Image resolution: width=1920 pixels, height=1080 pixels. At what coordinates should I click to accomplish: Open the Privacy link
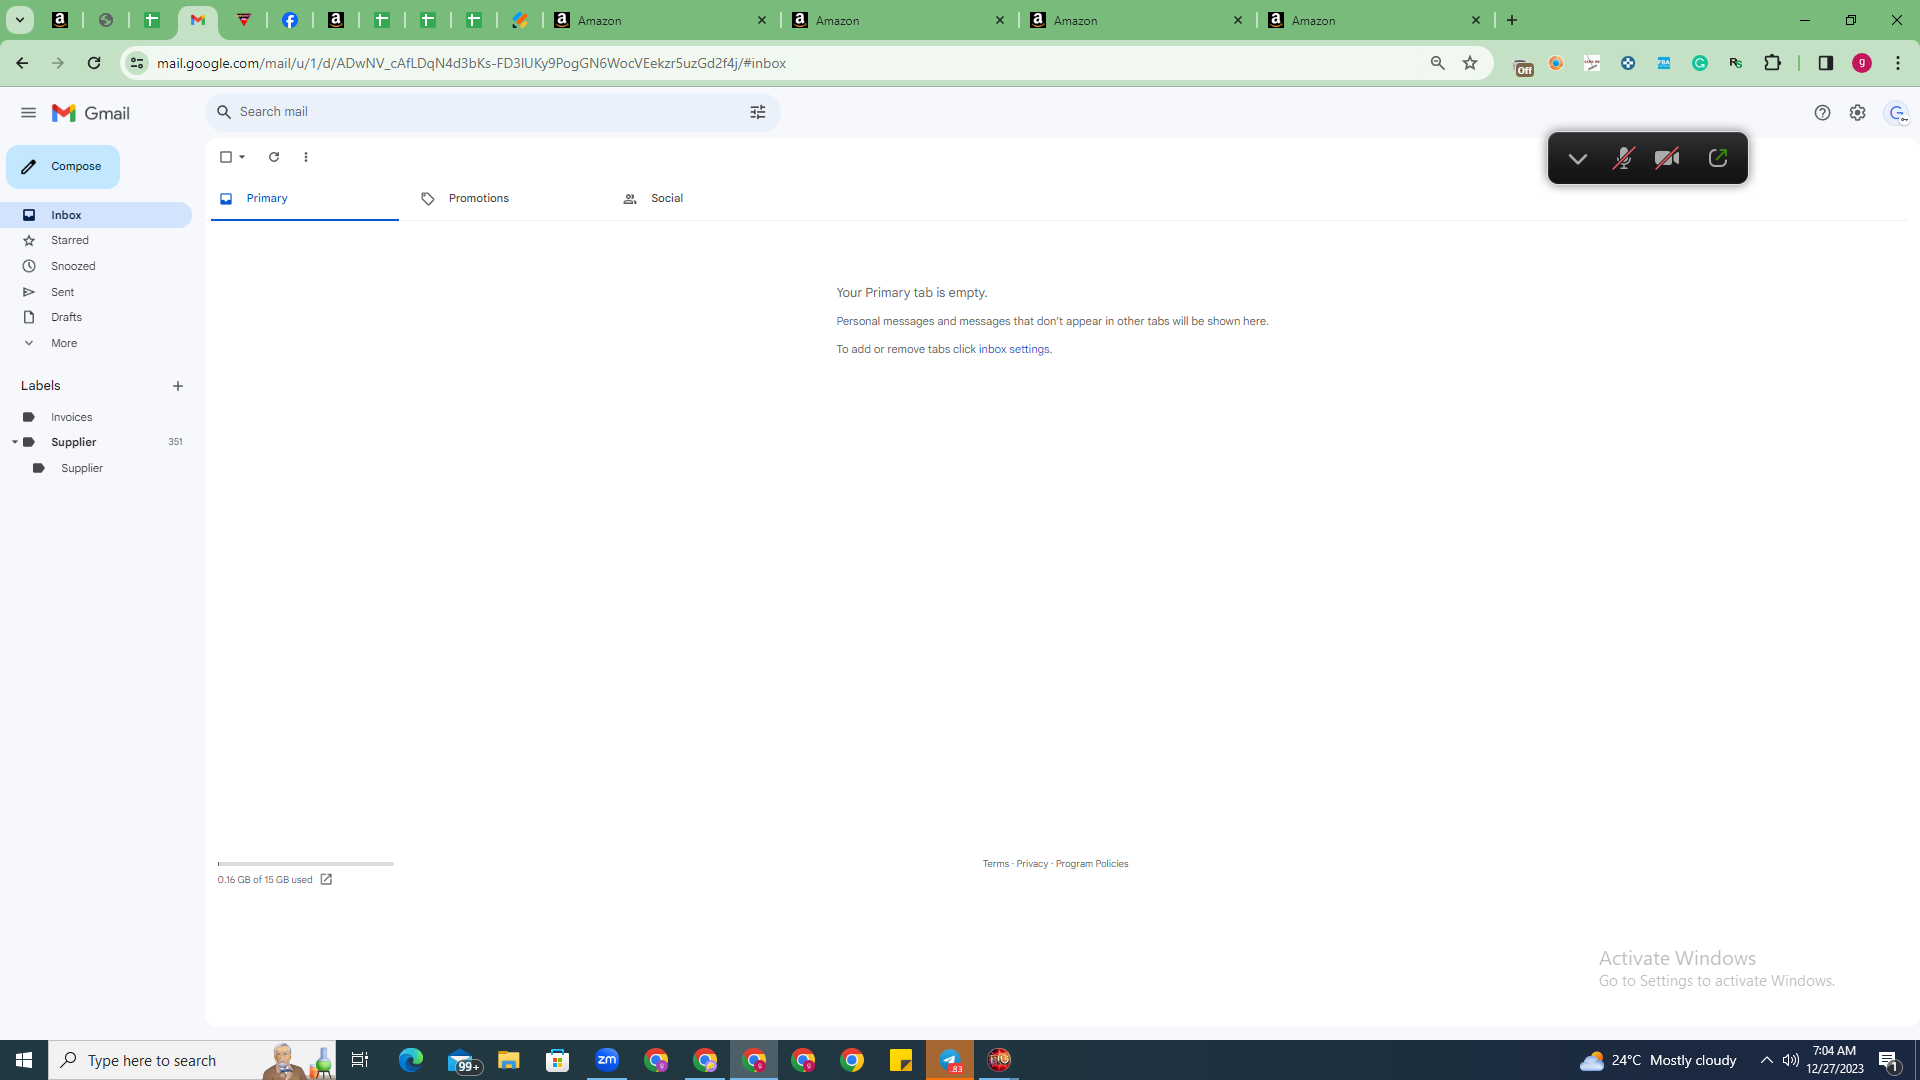pos(1032,864)
